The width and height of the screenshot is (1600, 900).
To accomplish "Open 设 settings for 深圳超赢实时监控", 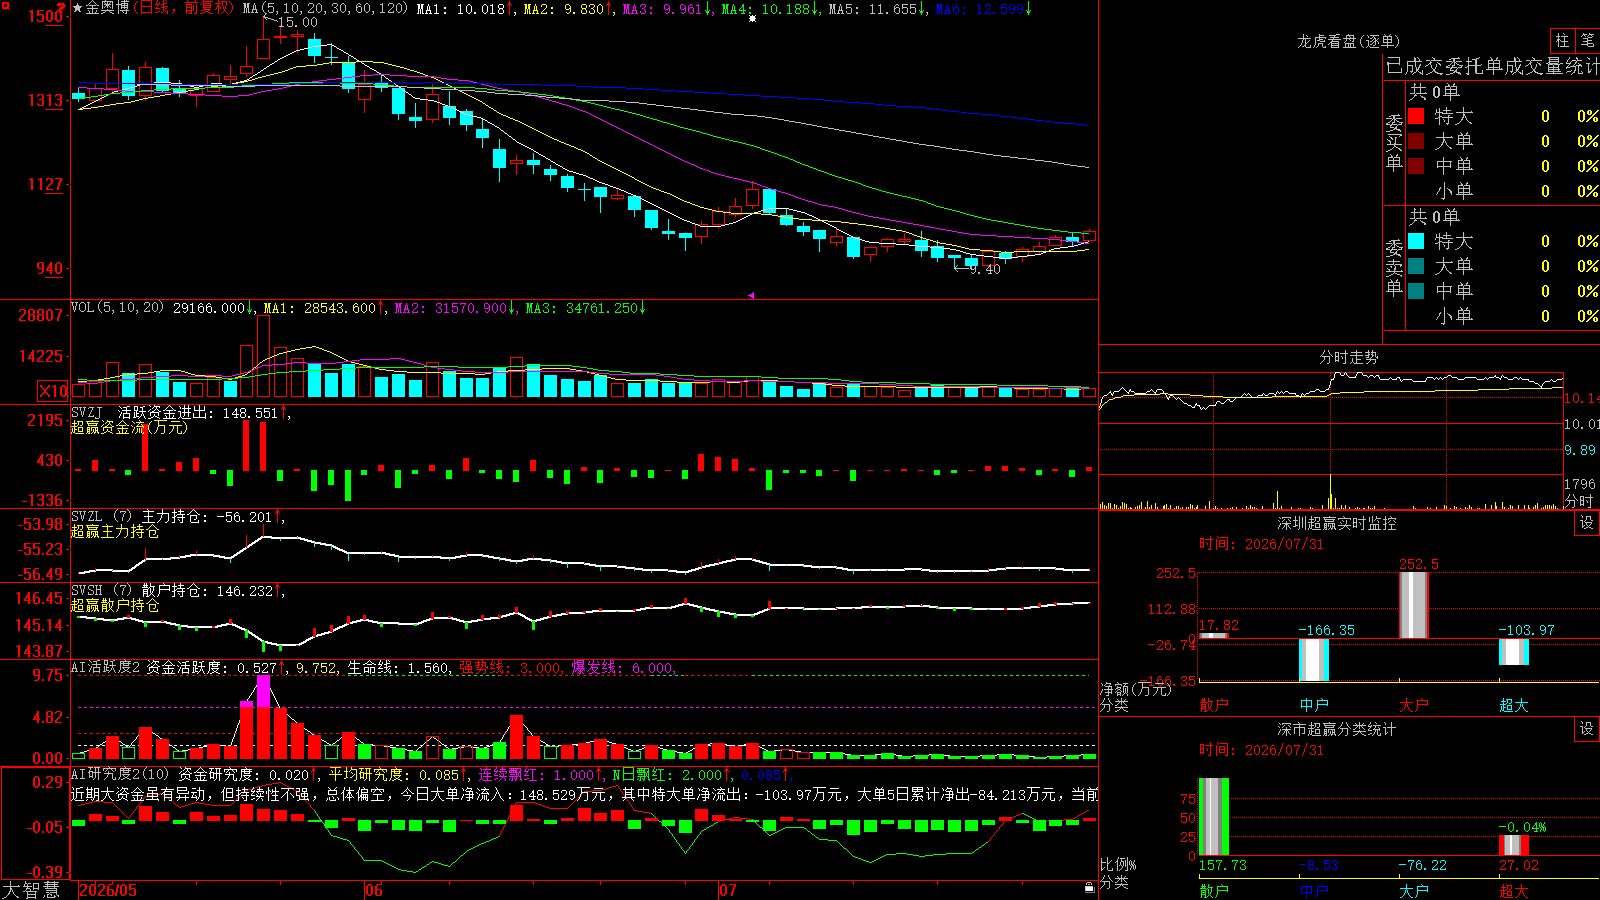I will coord(1587,523).
